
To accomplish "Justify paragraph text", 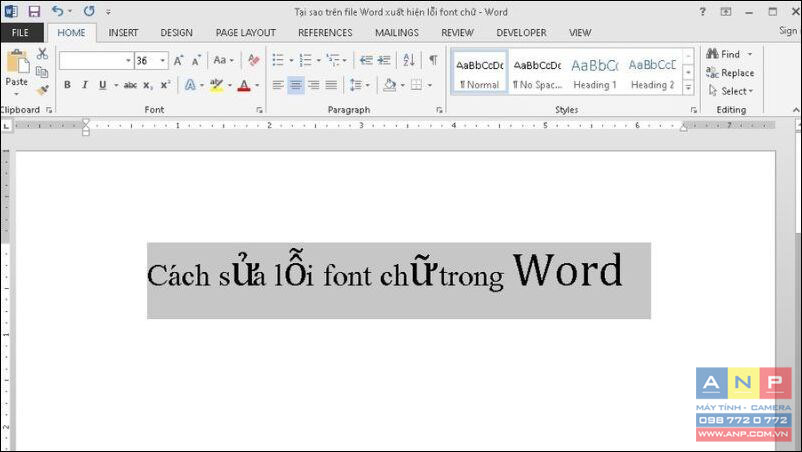I will (x=331, y=85).
